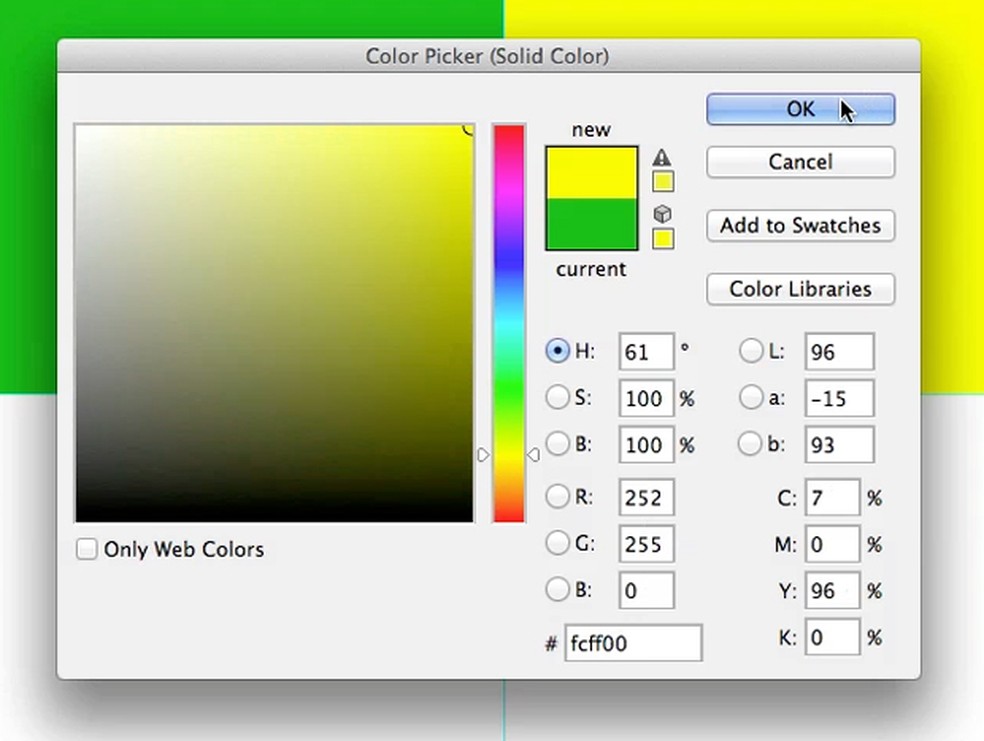Click the new color preview swatch
The width and height of the screenshot is (984, 741).
point(591,172)
